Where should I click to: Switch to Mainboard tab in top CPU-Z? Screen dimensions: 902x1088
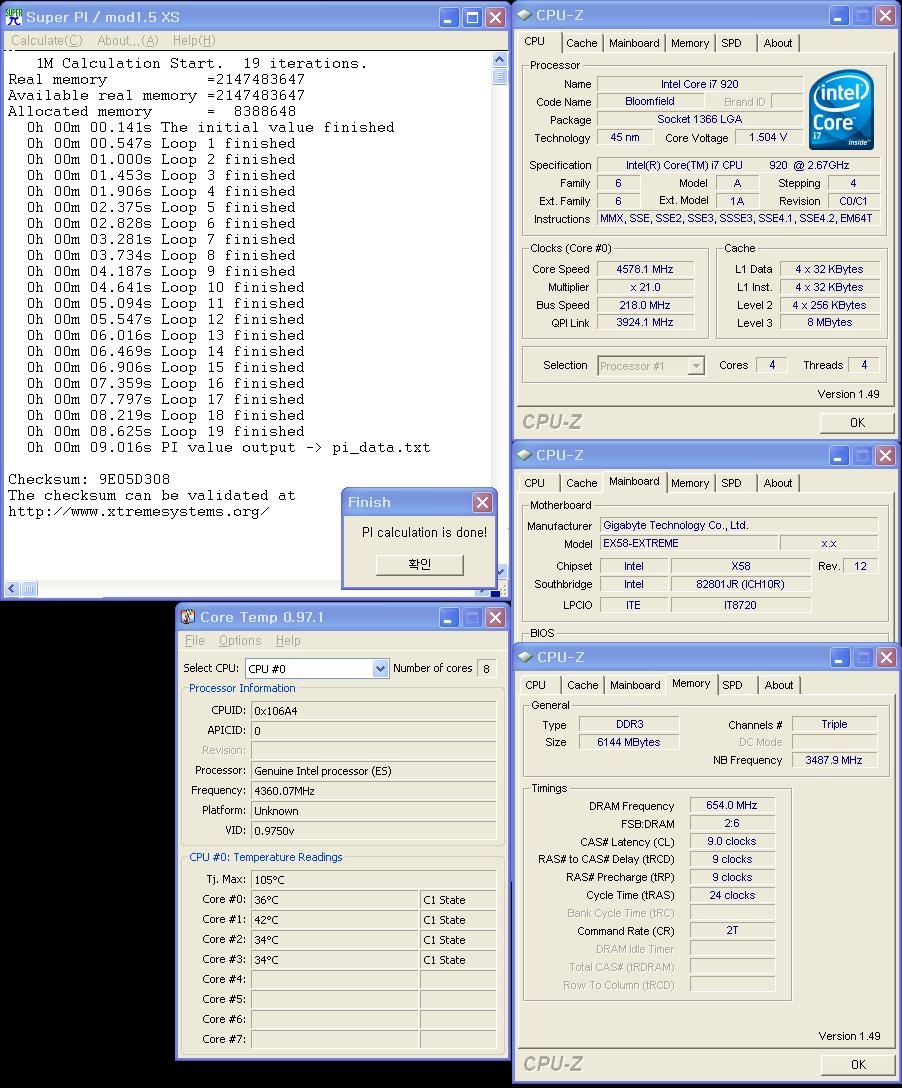634,43
